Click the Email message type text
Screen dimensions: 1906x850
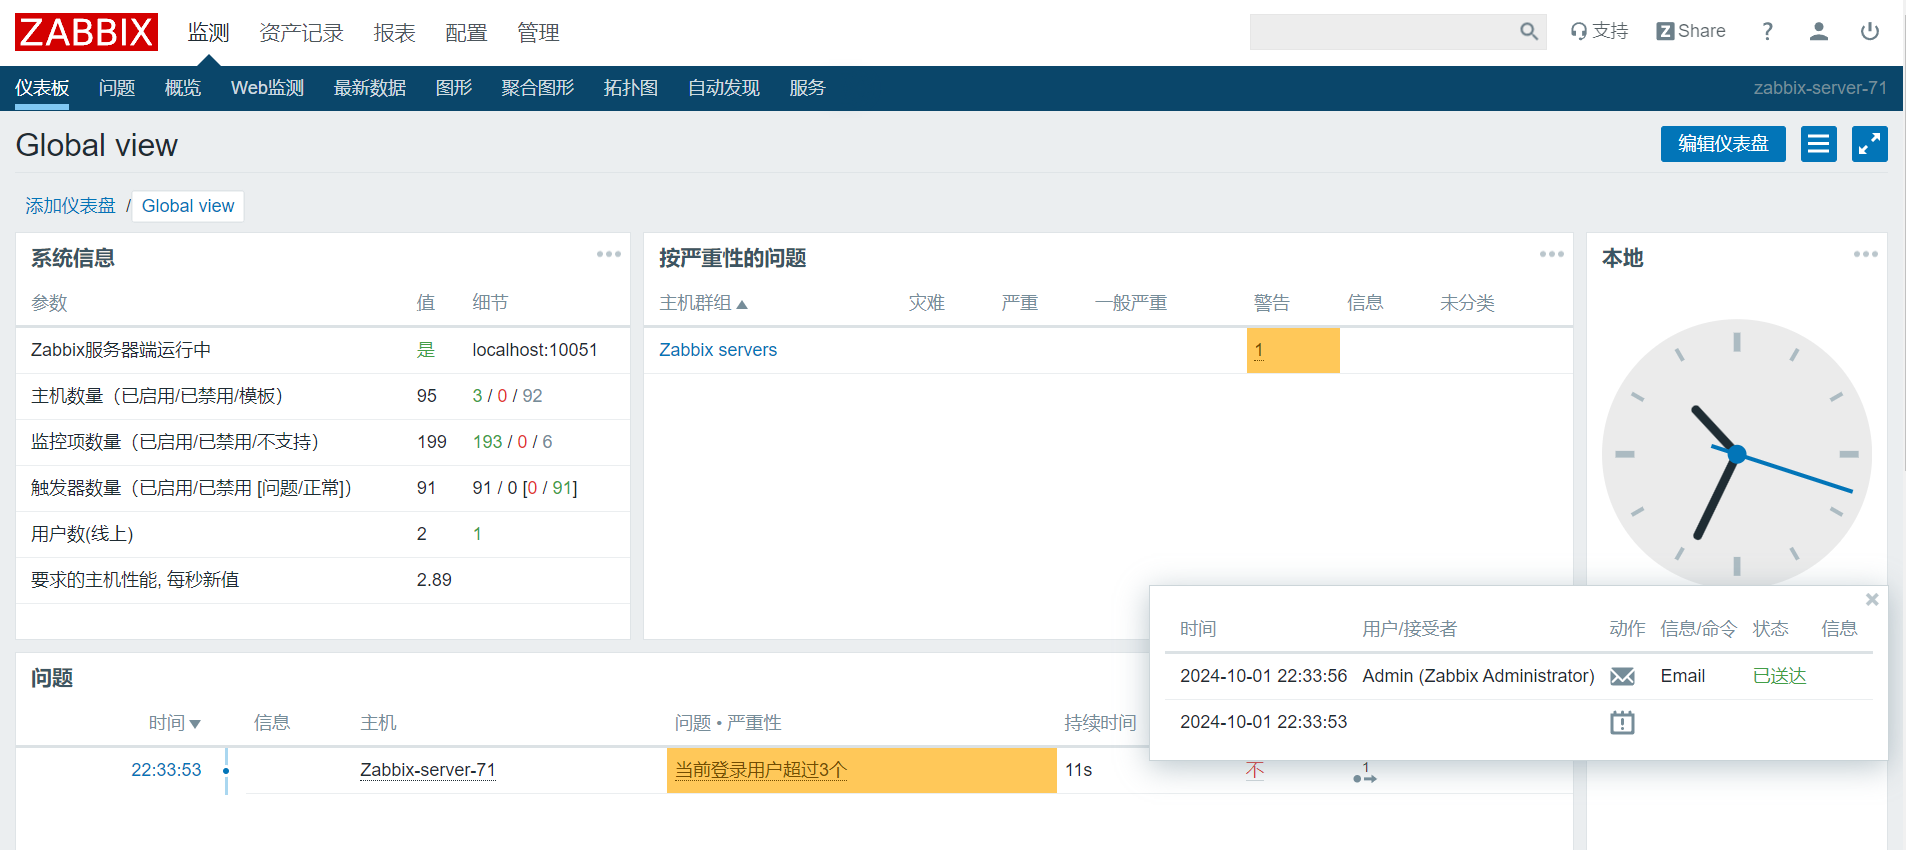(x=1683, y=676)
